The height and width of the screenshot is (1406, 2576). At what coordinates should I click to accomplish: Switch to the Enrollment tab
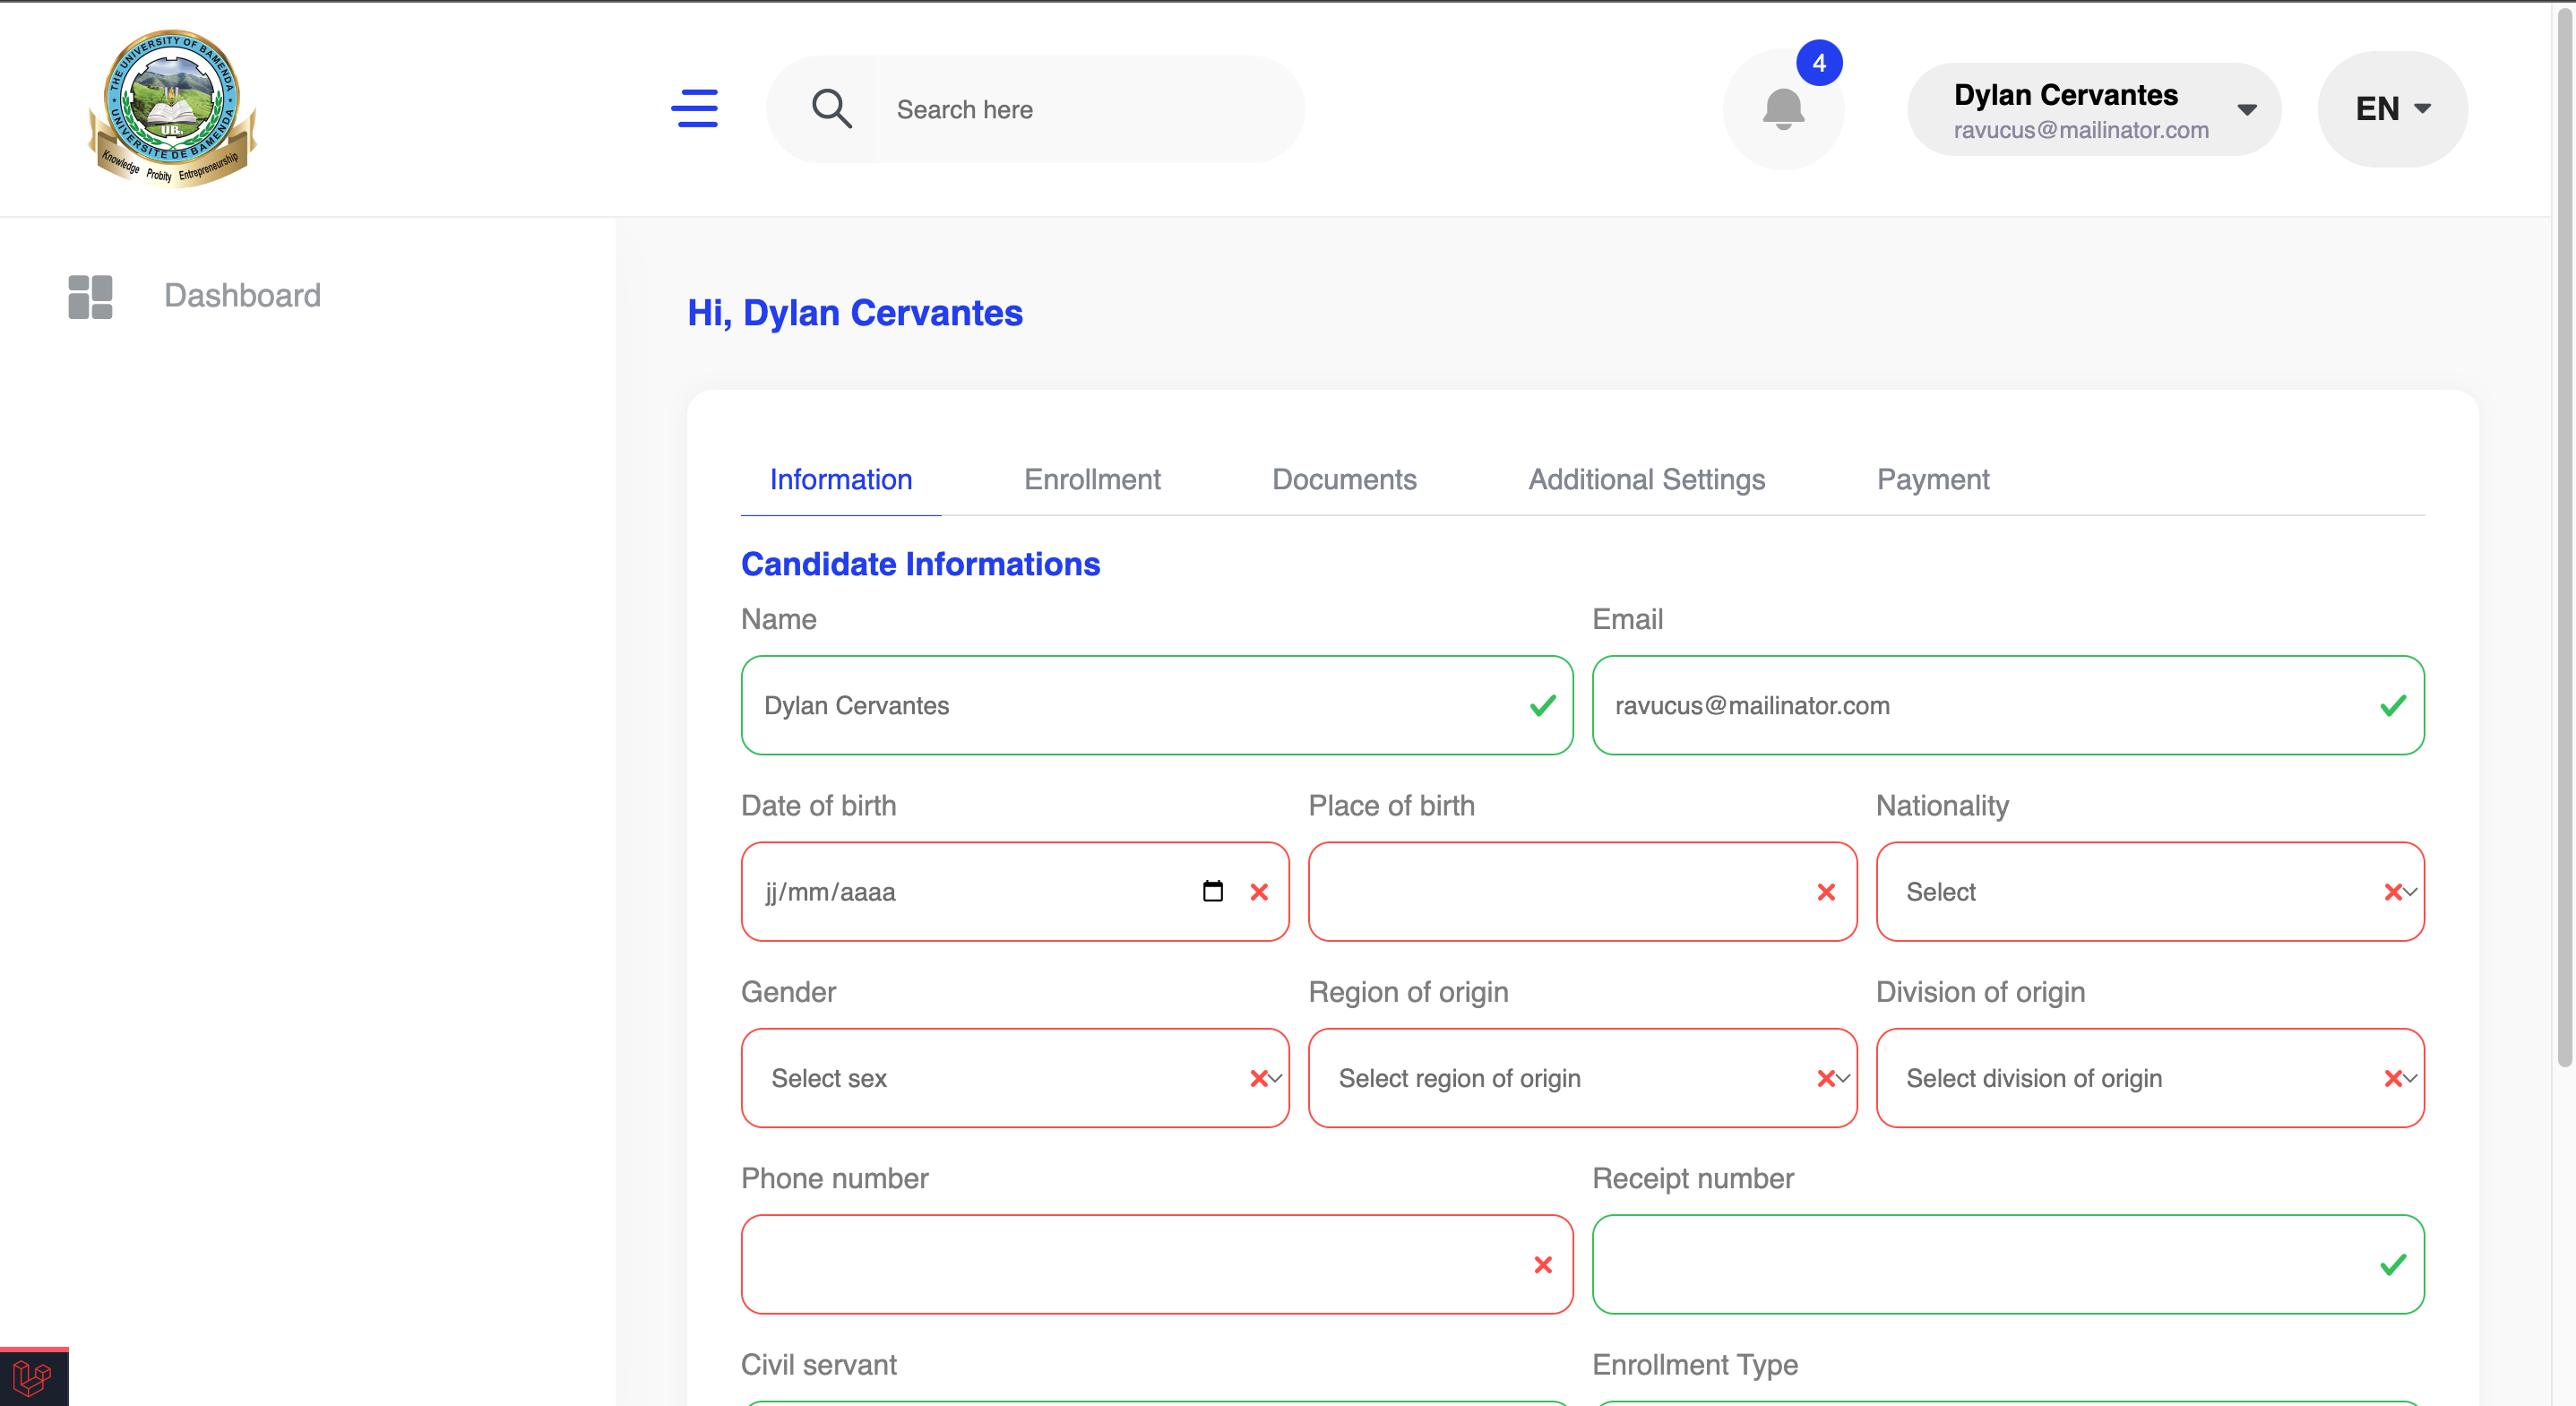pos(1091,480)
